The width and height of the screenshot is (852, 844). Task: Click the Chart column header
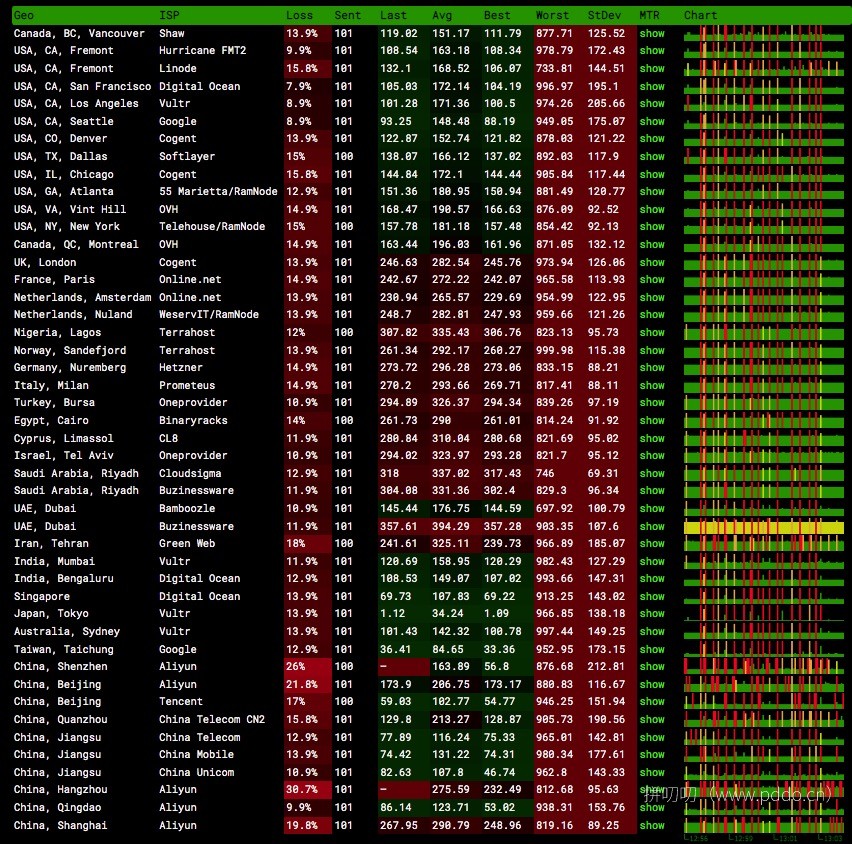coord(700,15)
